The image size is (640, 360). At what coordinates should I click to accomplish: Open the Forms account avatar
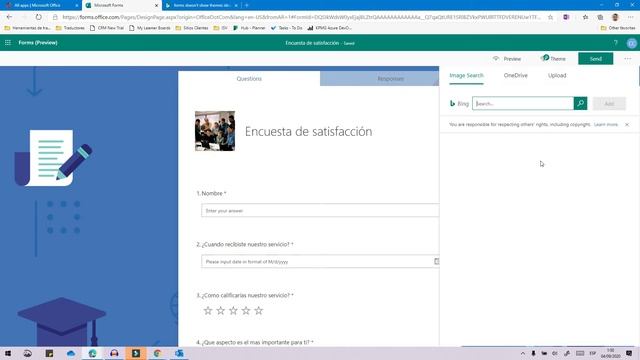[x=631, y=43]
